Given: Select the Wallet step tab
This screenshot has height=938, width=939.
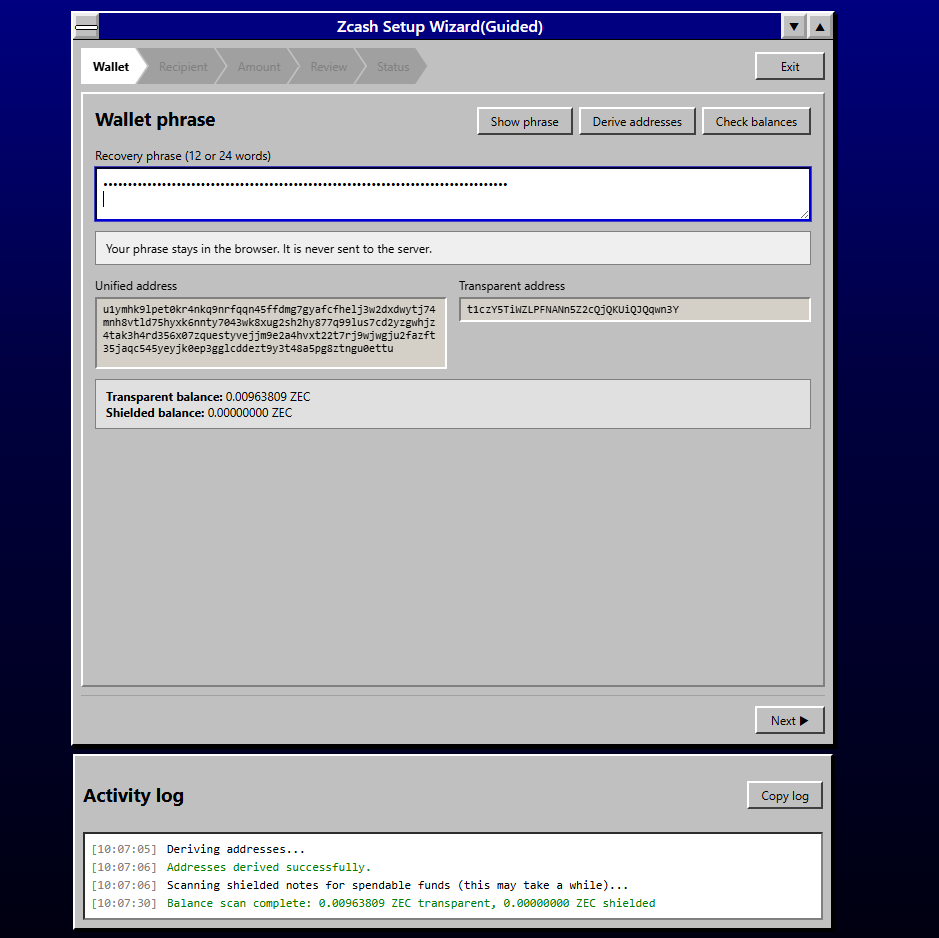Looking at the screenshot, I should tap(111, 66).
